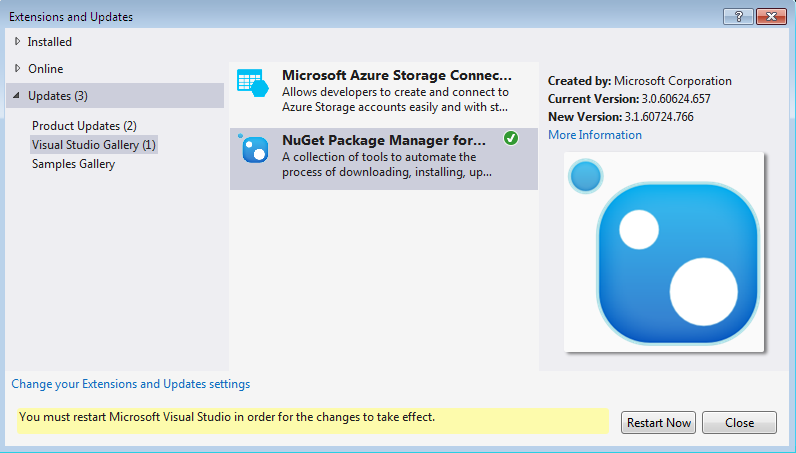Viewport: 796px width, 453px height.
Task: Open Change your Extensions and Updates settings
Action: (131, 384)
